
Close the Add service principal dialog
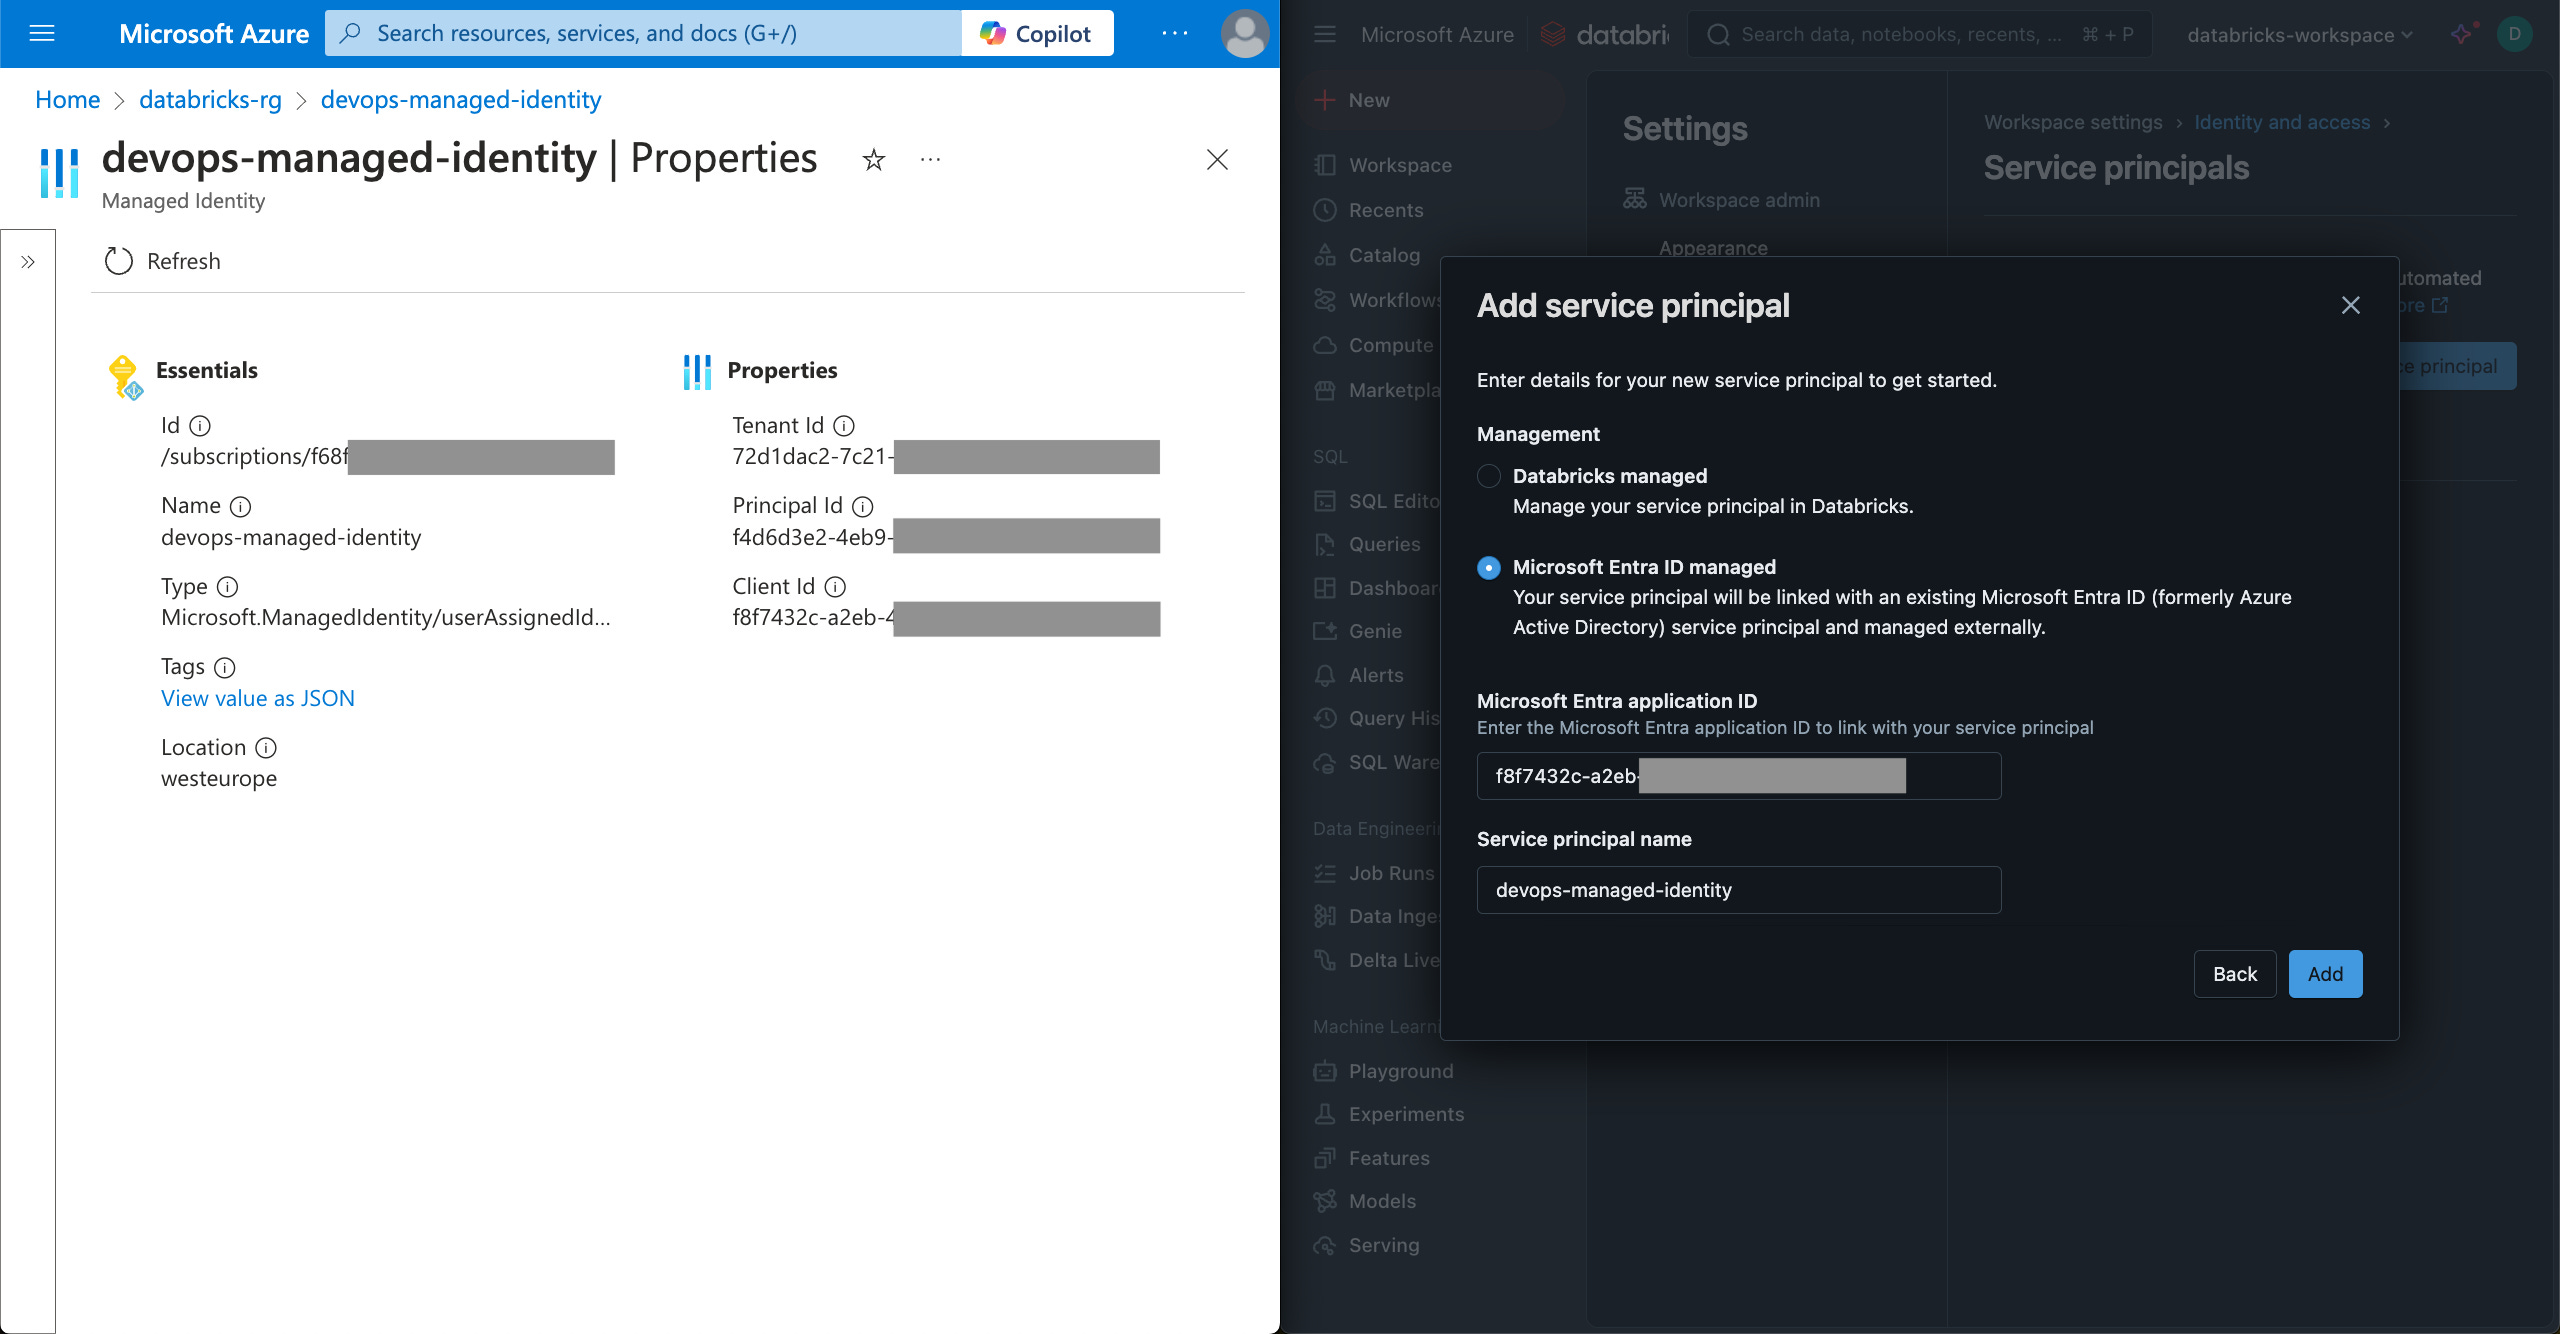pos(2350,305)
